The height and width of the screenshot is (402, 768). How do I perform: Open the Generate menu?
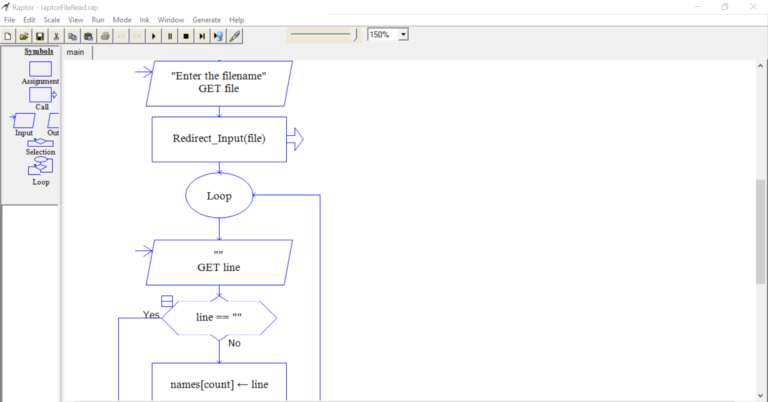(x=207, y=20)
